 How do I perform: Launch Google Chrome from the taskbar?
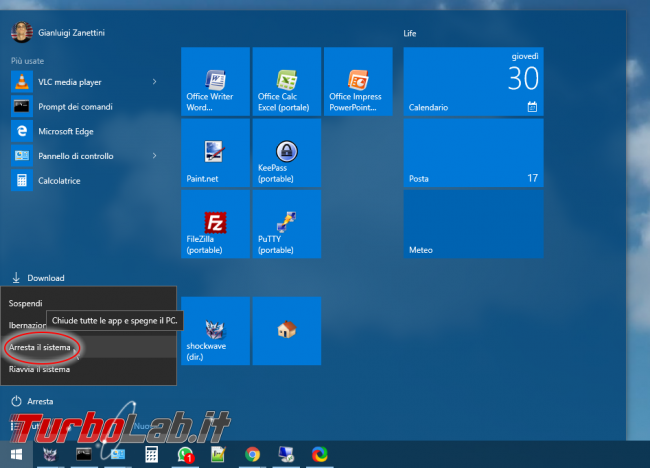point(252,454)
